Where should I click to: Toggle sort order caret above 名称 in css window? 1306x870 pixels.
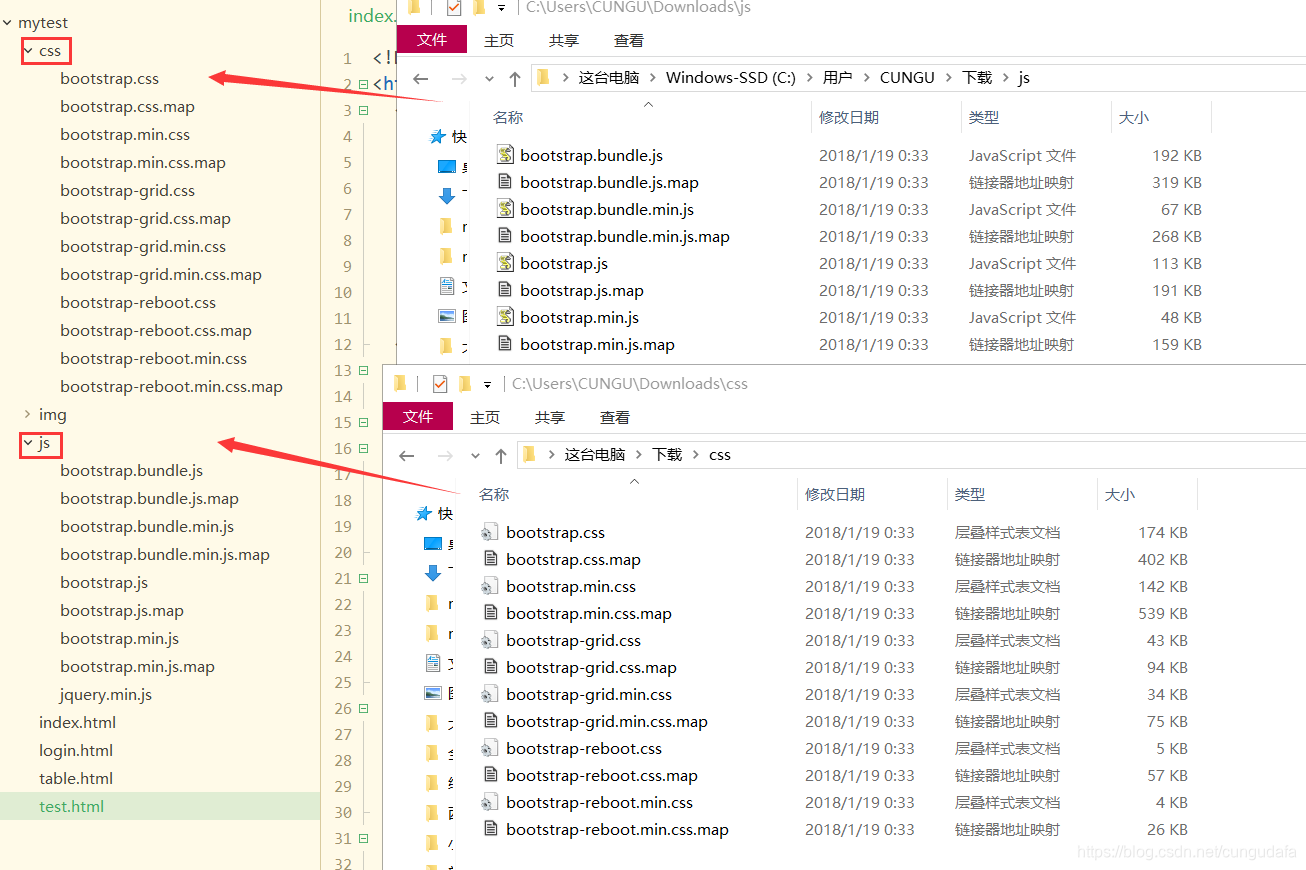(x=634, y=481)
